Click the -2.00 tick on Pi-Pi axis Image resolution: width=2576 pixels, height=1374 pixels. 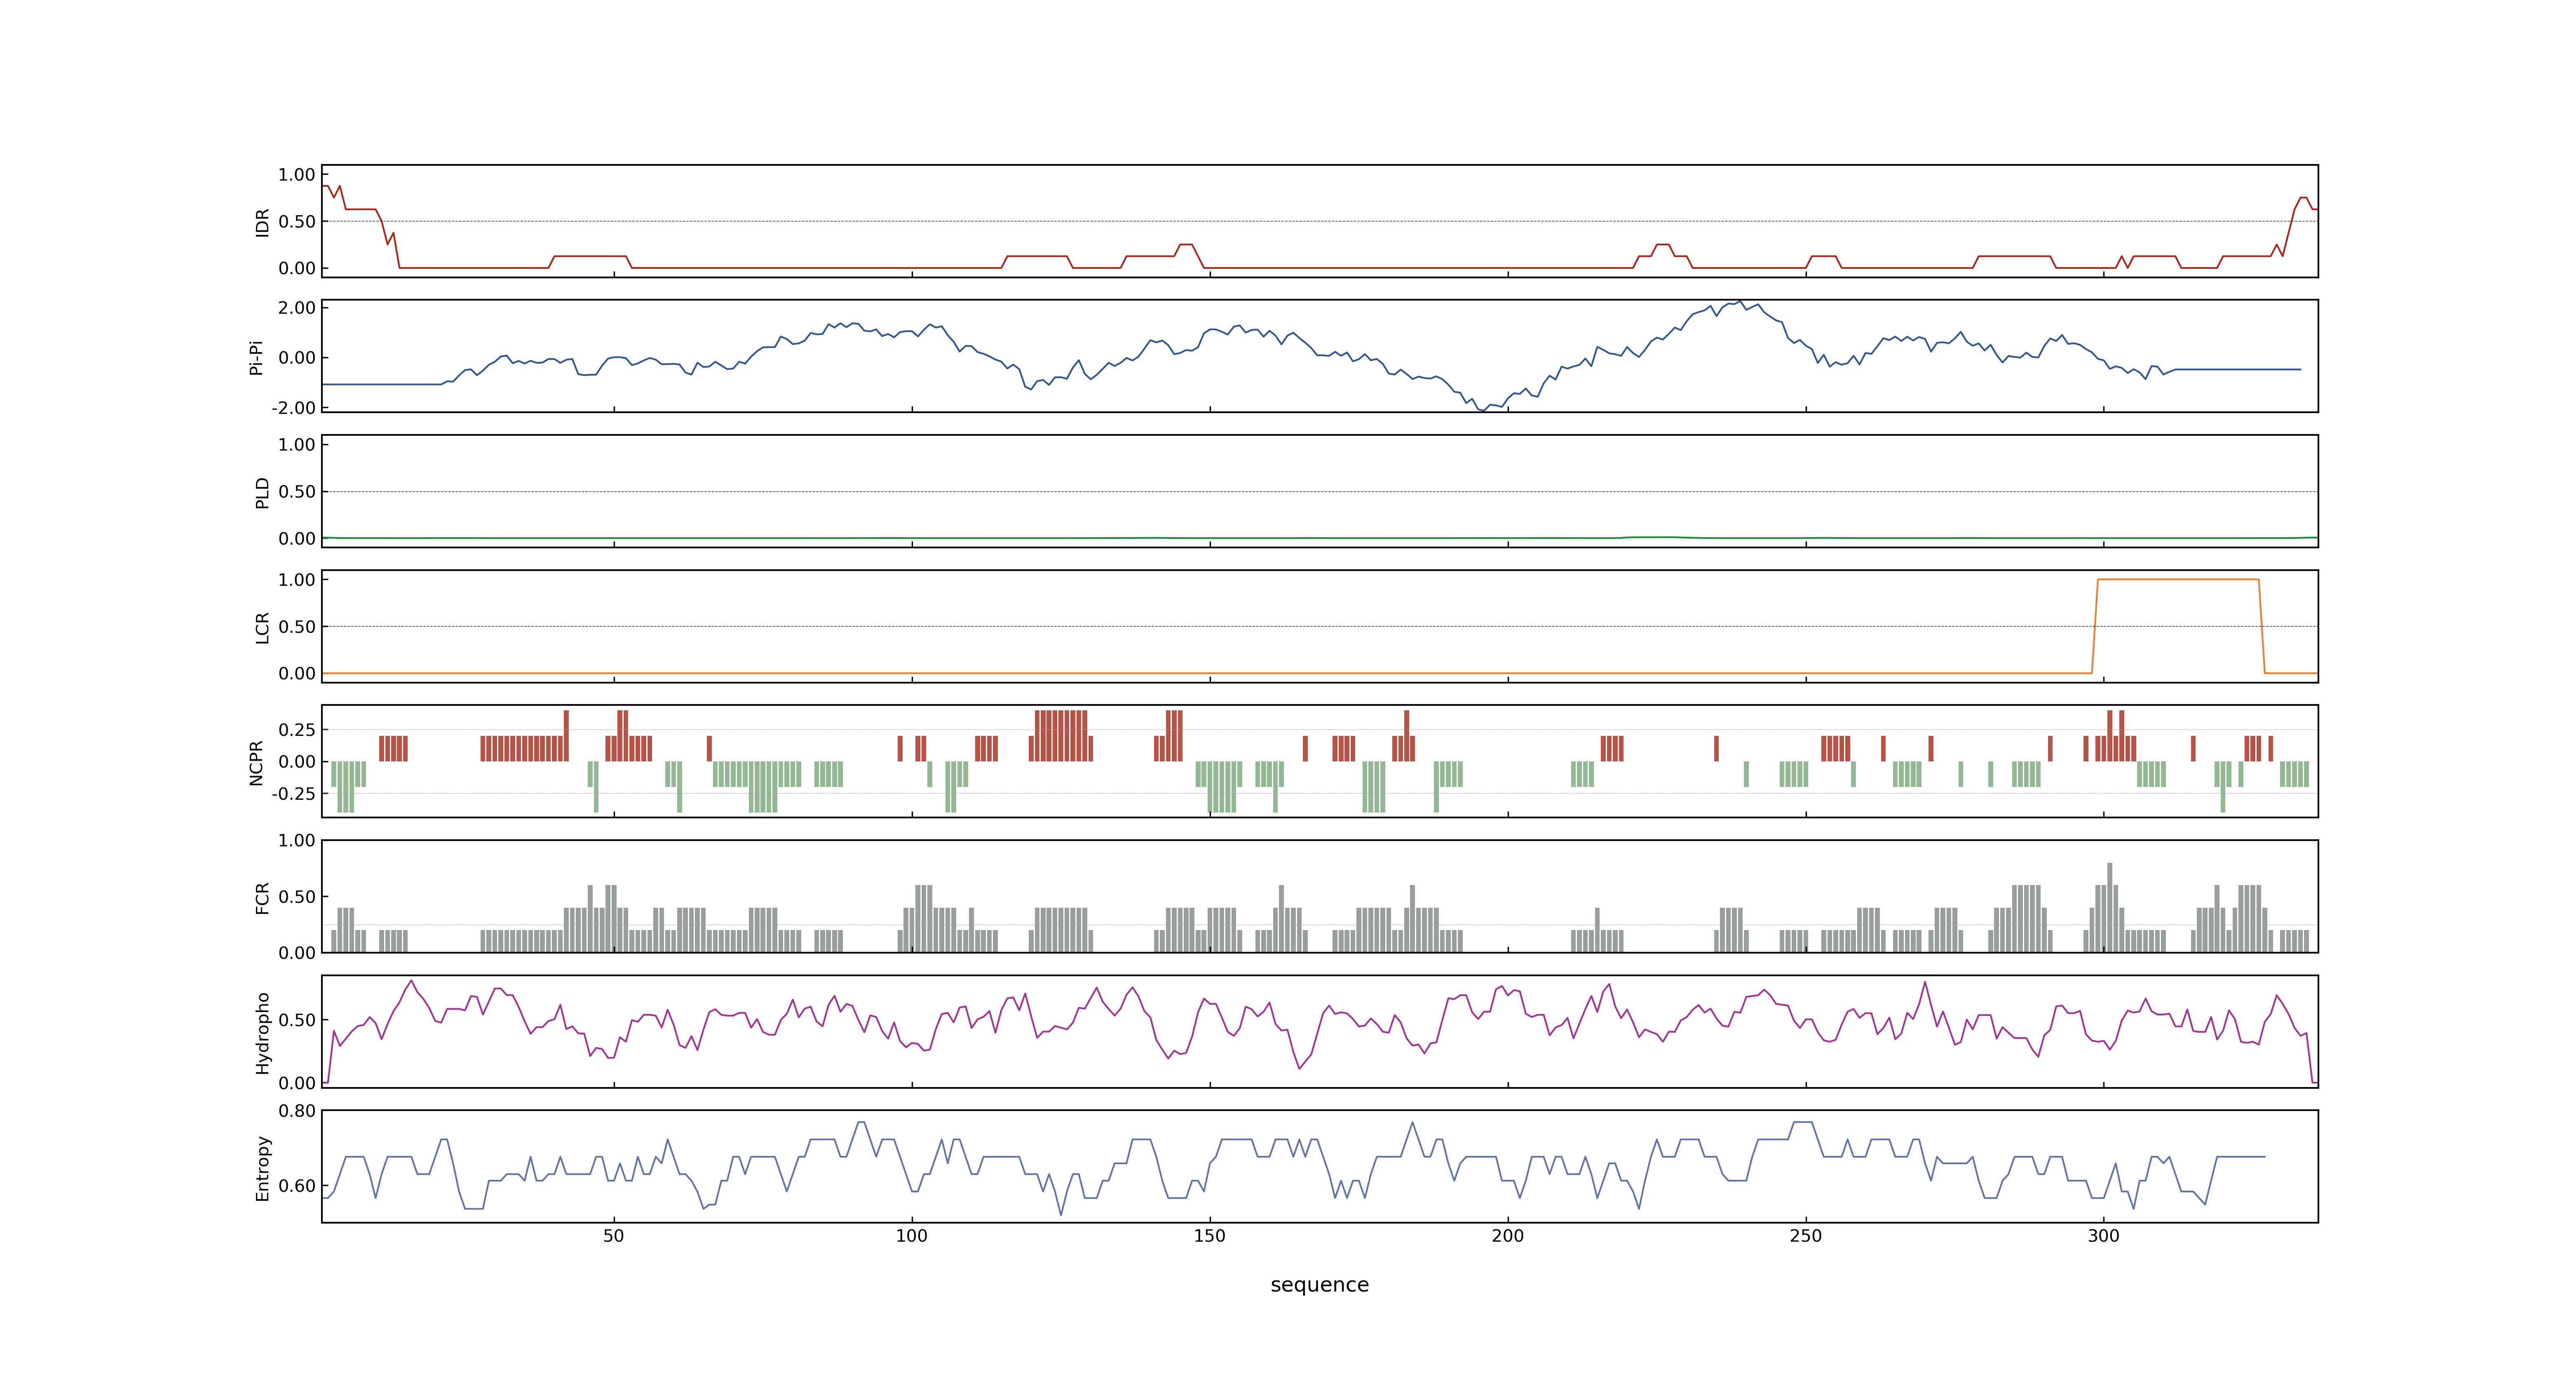tap(293, 408)
